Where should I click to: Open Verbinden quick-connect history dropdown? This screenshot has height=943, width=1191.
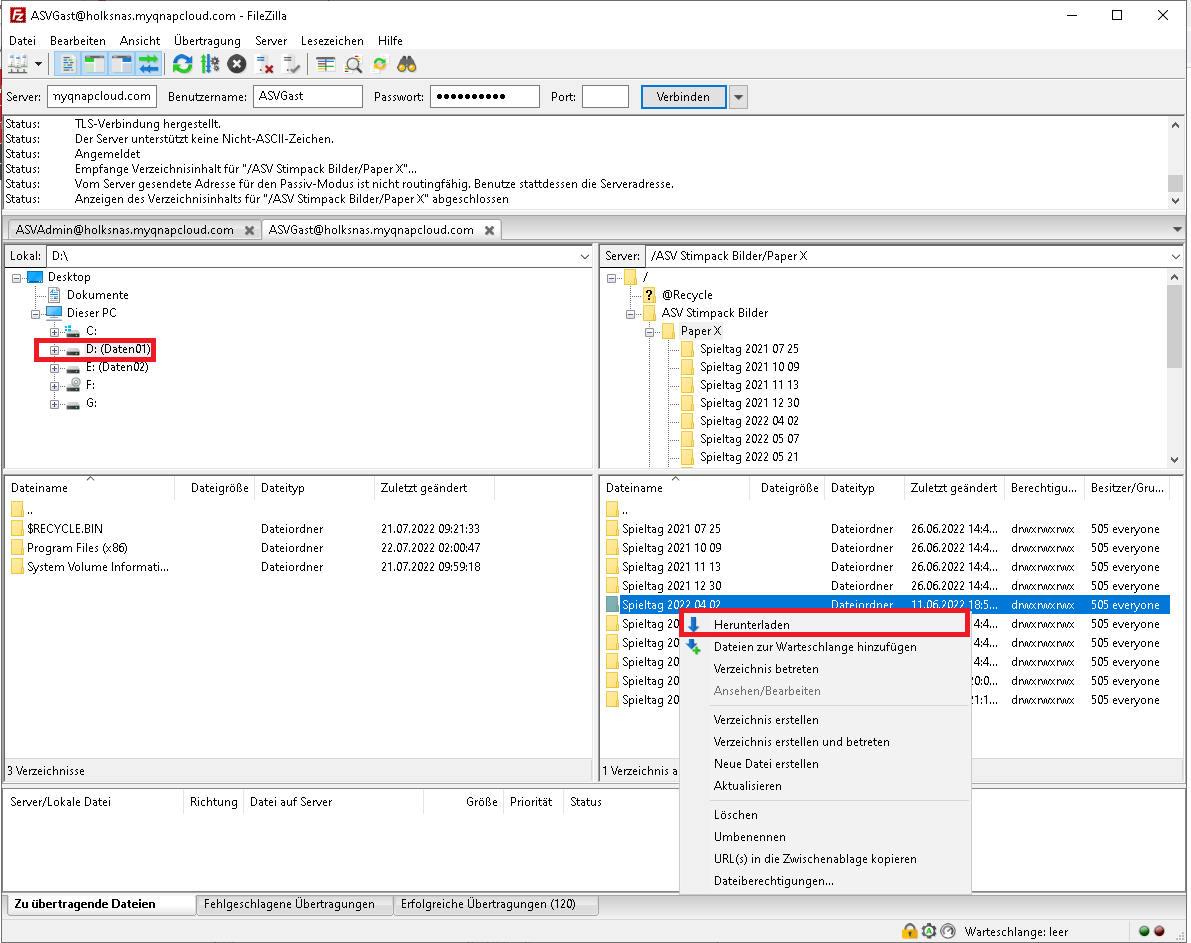738,97
